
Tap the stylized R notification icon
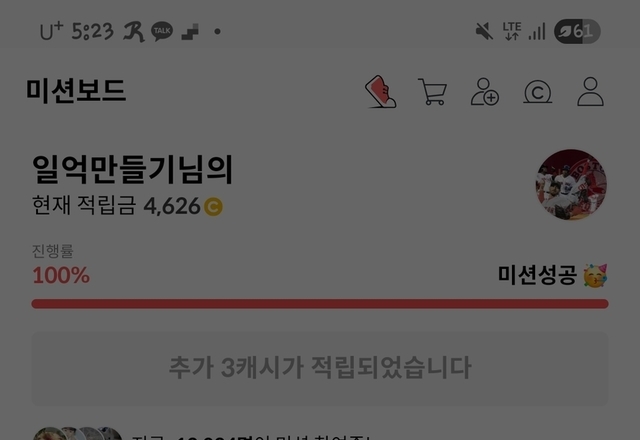pyautogui.click(x=134, y=31)
